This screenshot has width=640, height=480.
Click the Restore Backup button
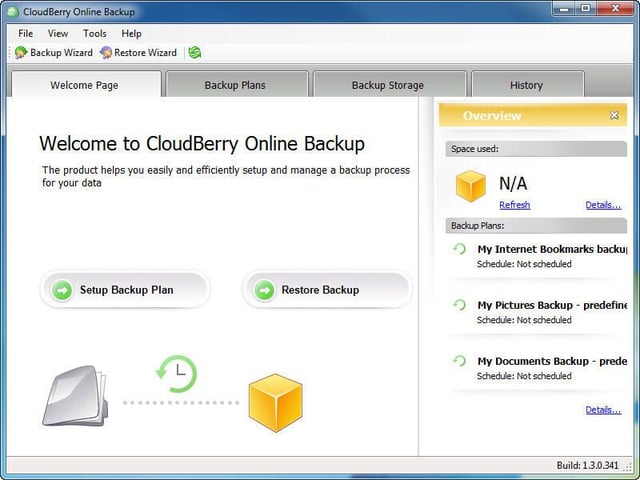point(327,290)
